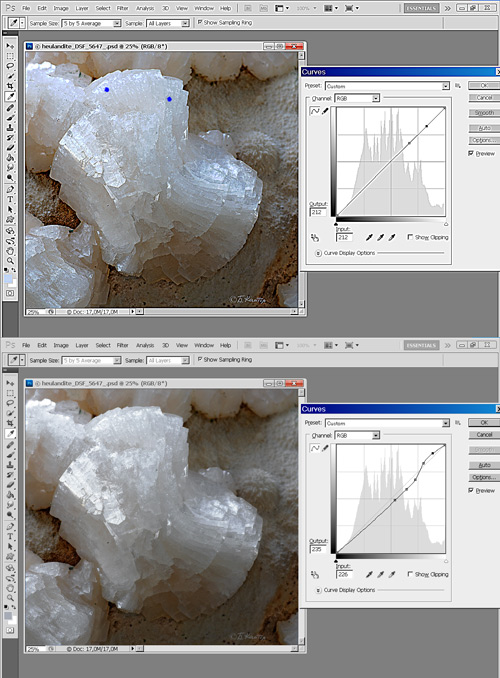
Task: Select the Pen tool in upper Photoshop window
Action: coord(10,189)
